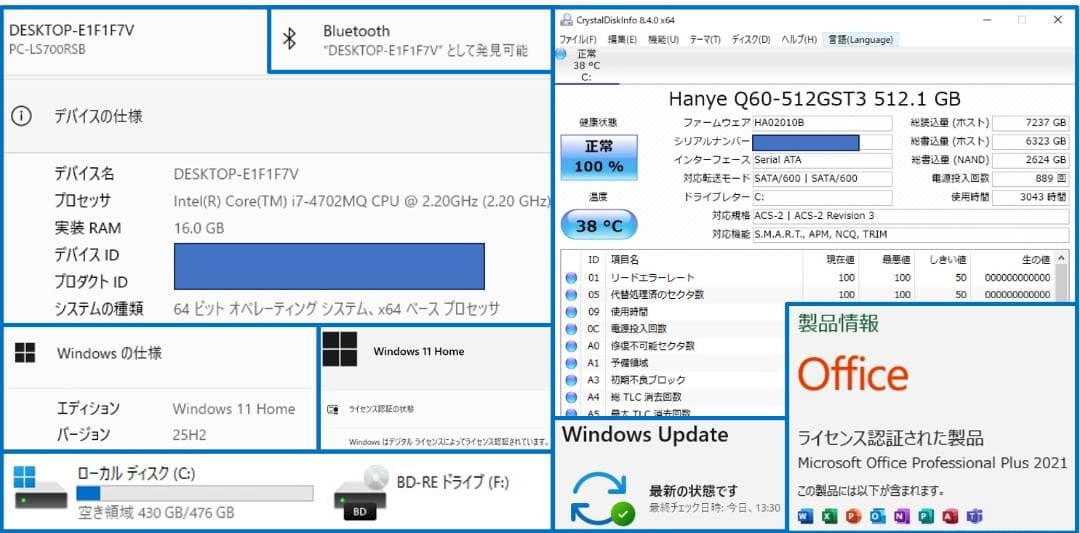Screen dimensions: 1080x533
Task: Click the 実装 RAM value 16.0 GB
Action: click(198, 228)
